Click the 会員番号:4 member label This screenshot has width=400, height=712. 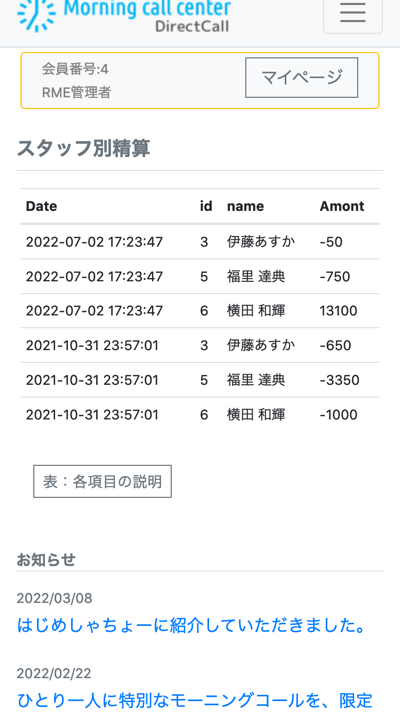click(75, 69)
